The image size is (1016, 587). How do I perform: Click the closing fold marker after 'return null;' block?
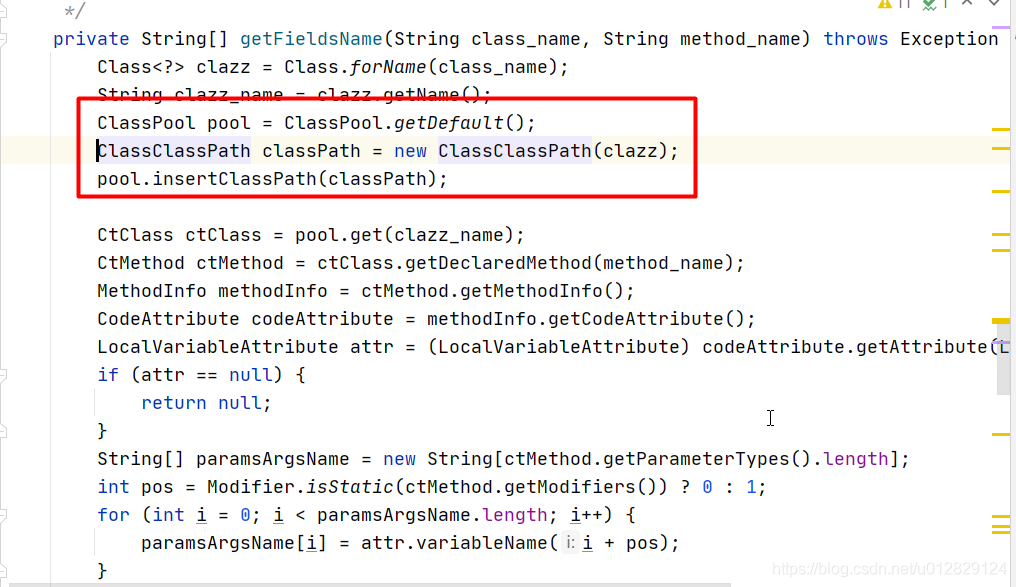[x=3, y=431]
